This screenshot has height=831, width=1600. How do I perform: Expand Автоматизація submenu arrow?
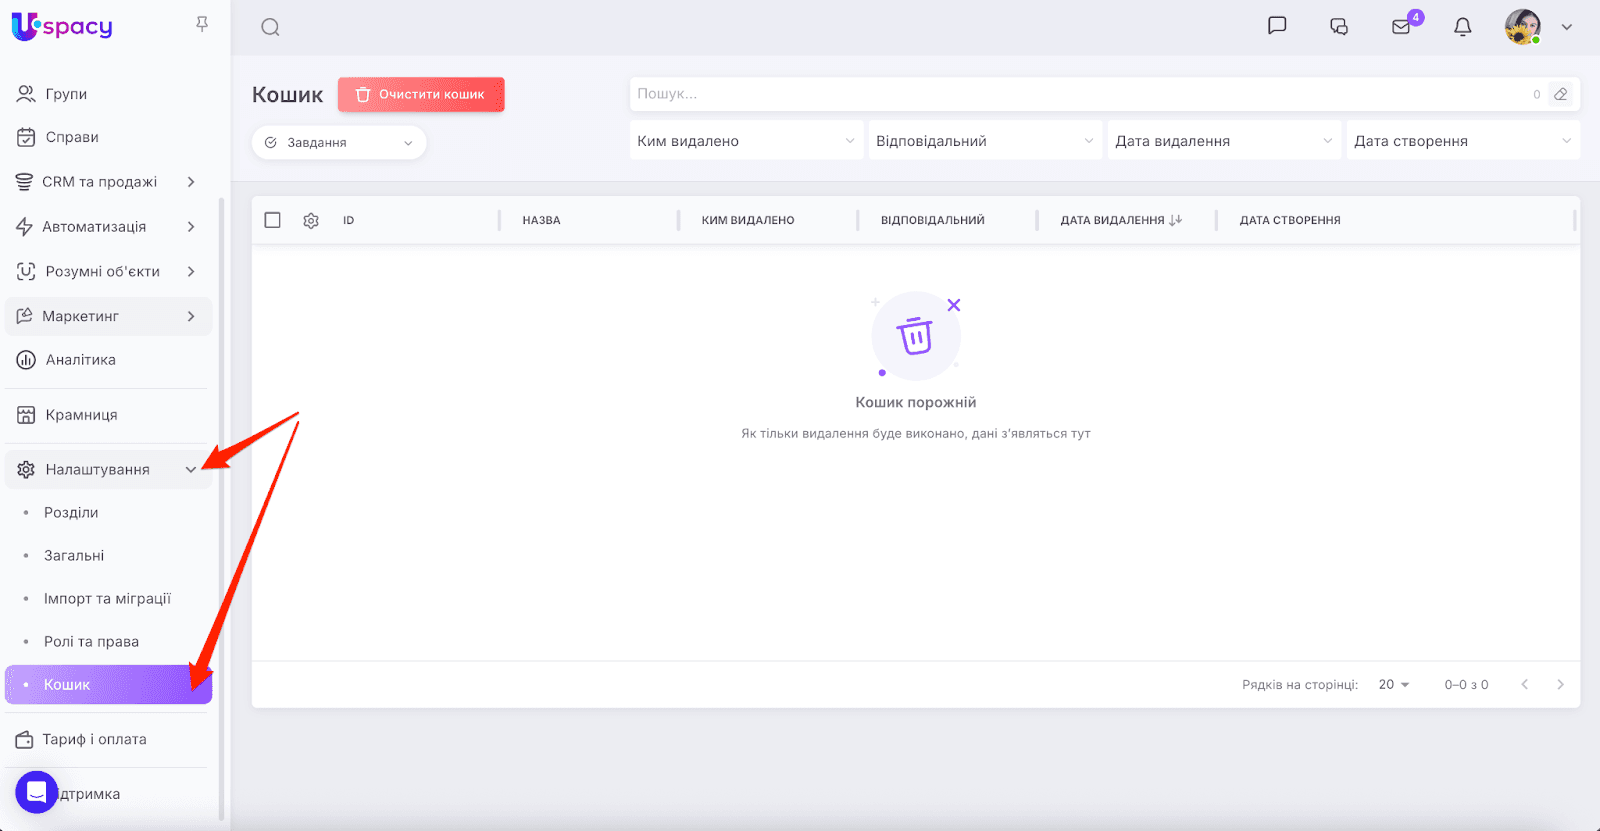coord(191,227)
